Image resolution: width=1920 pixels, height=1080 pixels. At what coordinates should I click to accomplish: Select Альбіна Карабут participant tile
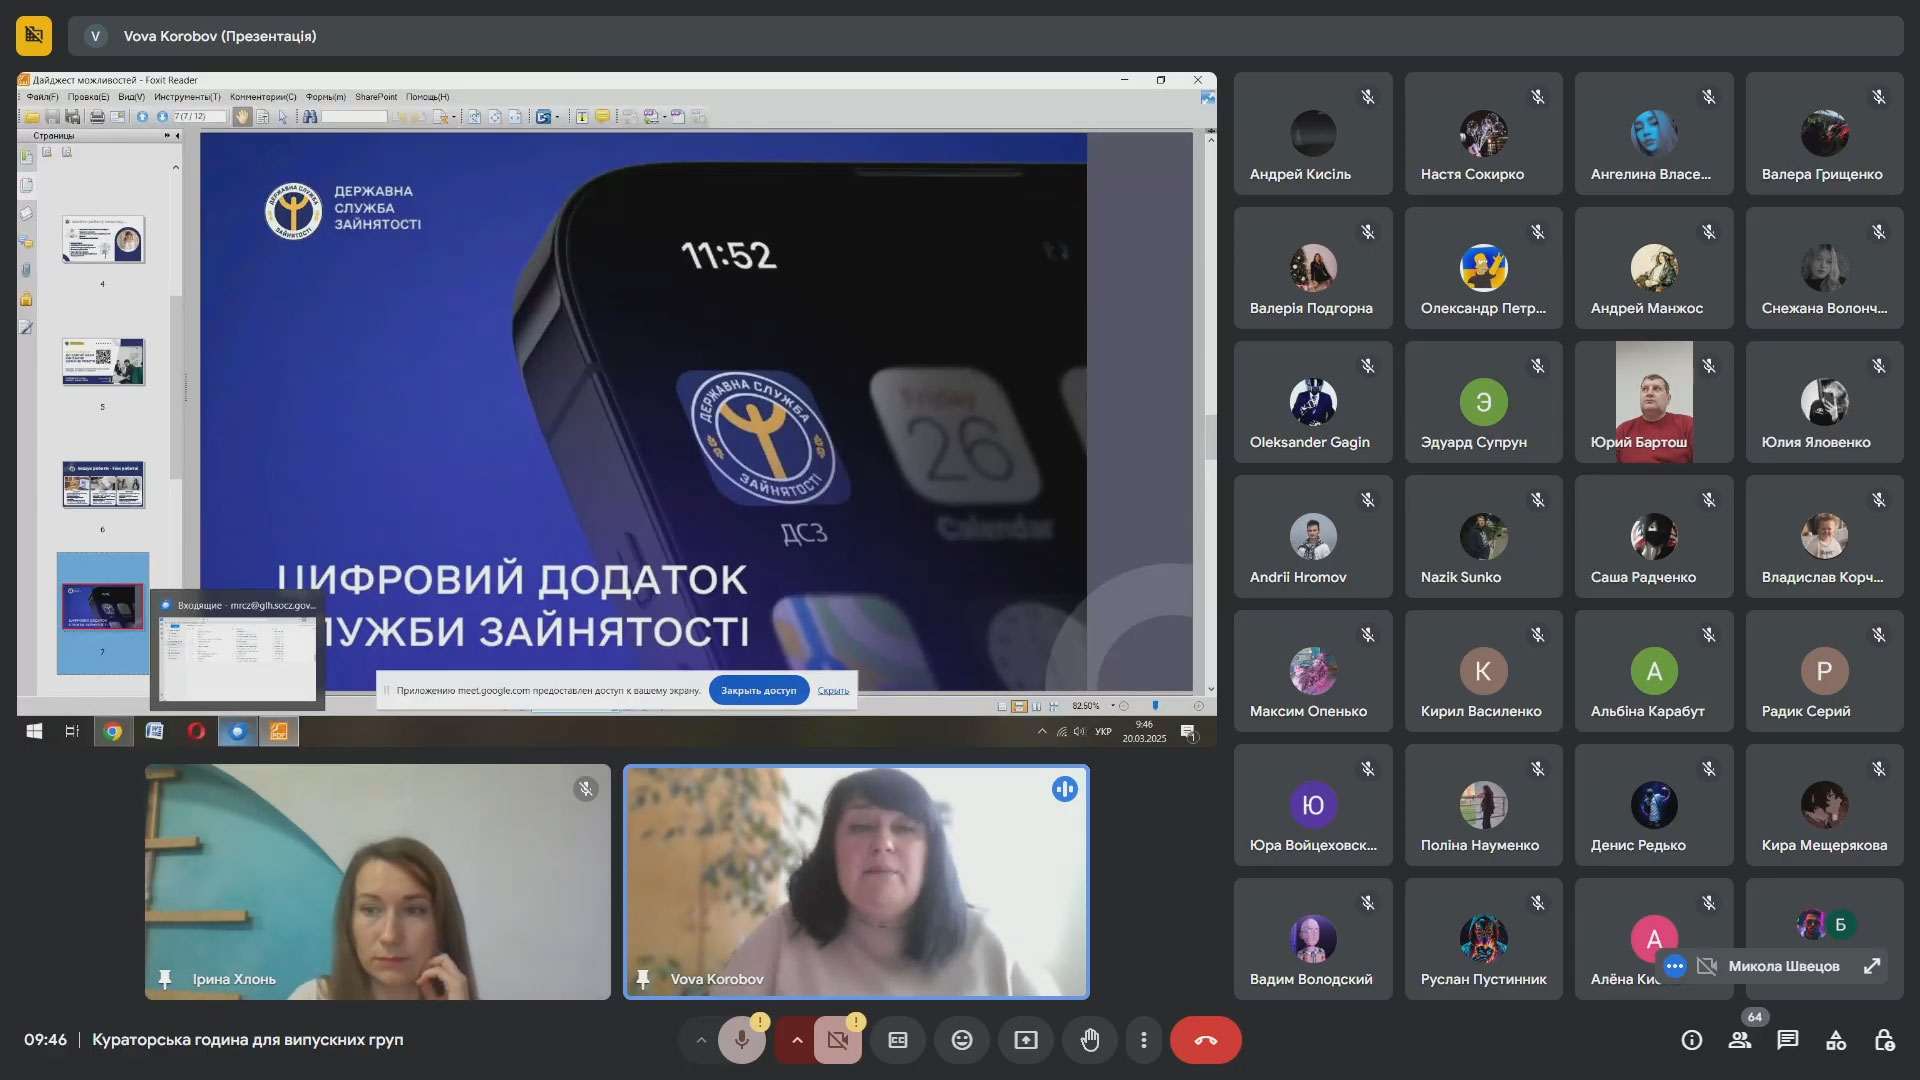click(x=1654, y=671)
